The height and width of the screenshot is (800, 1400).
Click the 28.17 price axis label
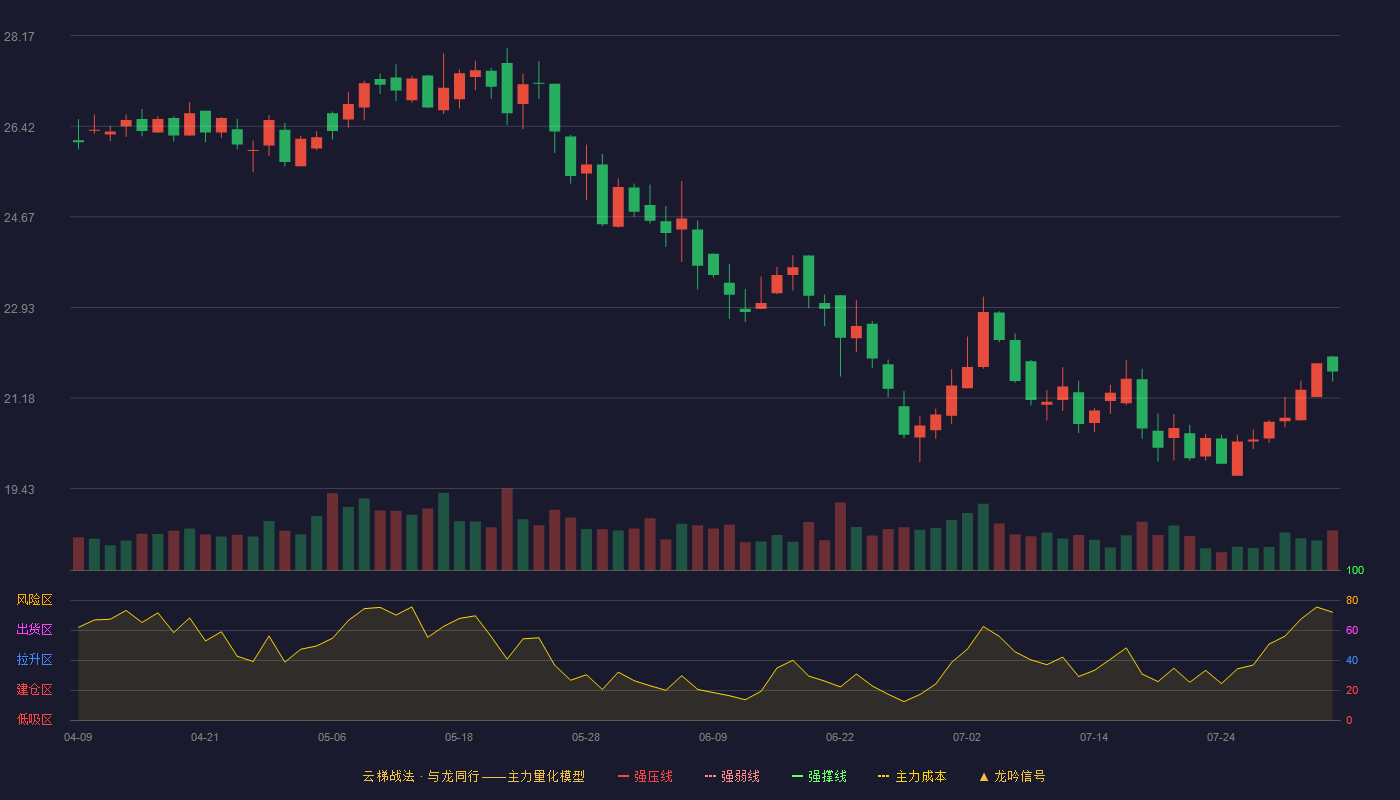pos(19,37)
